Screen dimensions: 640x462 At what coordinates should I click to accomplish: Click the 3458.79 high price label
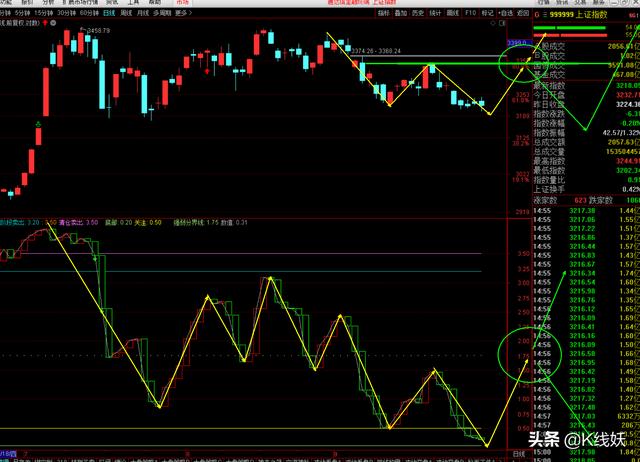point(98,31)
